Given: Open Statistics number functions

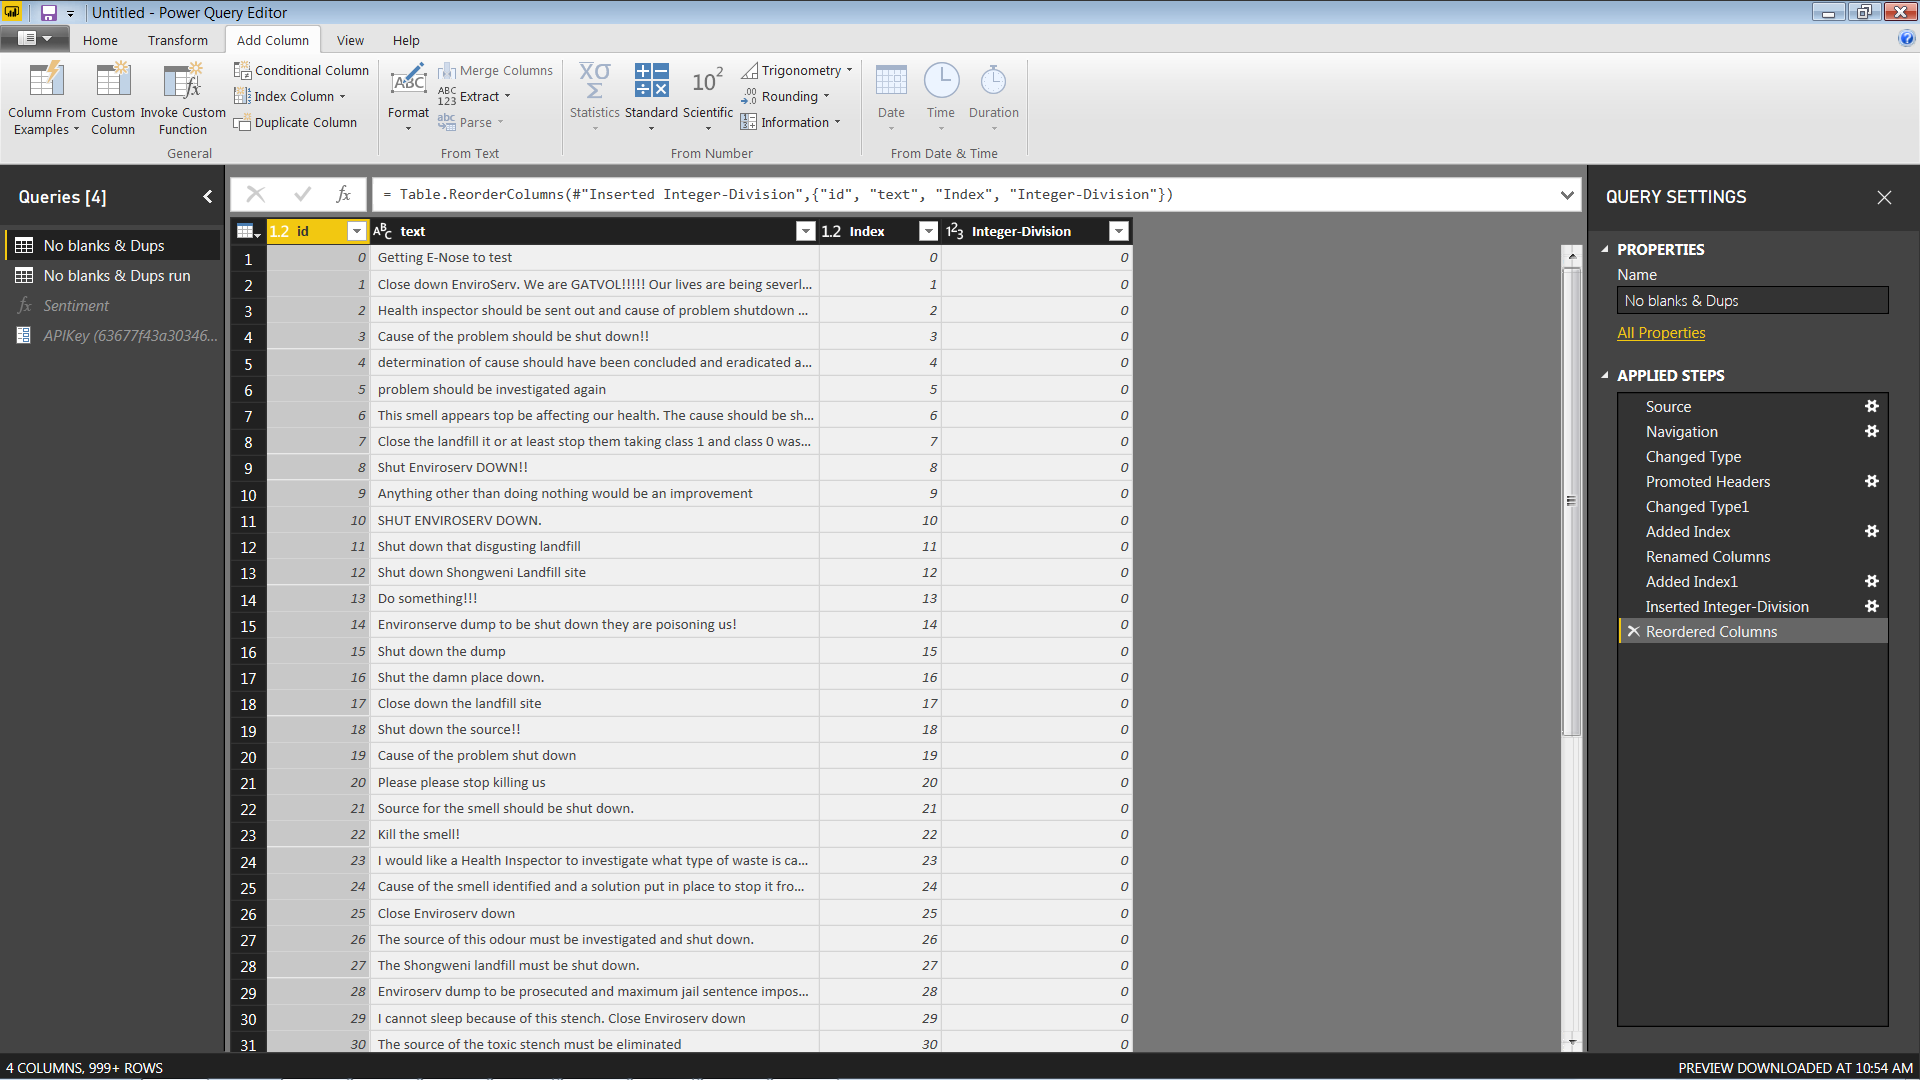Looking at the screenshot, I should click(x=594, y=82).
